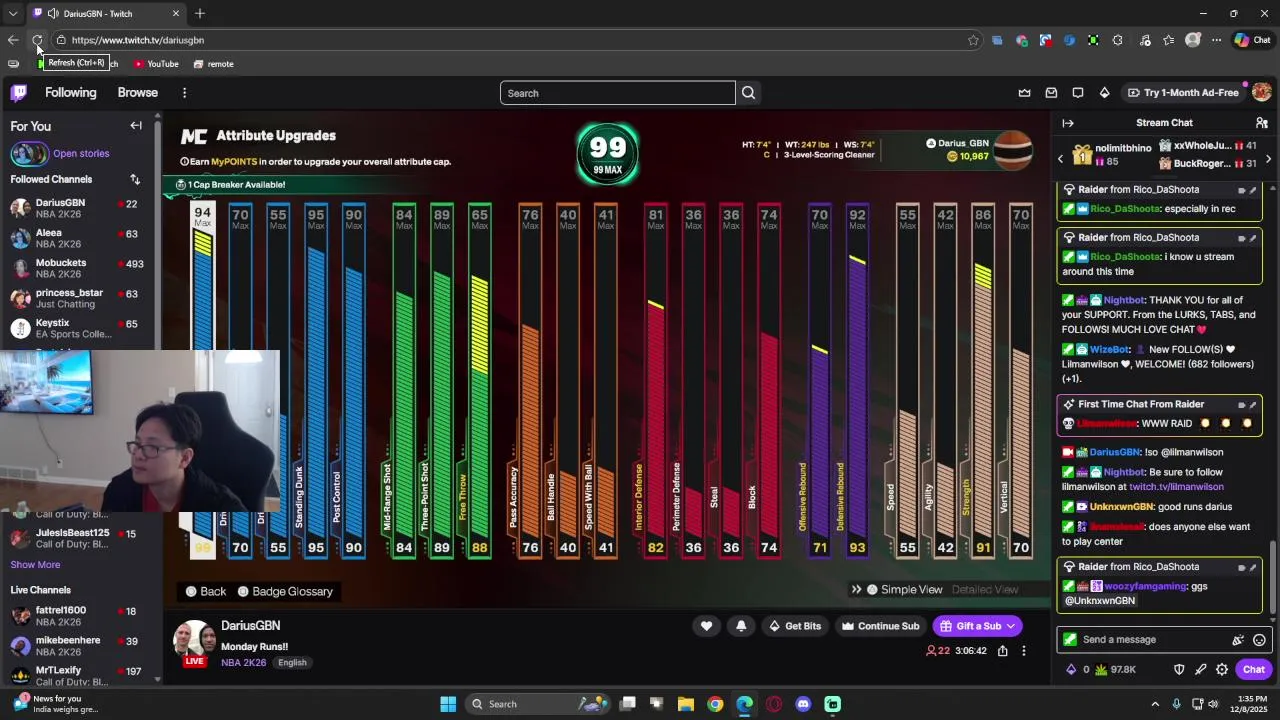
Task: Click the NBA 2K26 category link below stream
Action: click(243, 663)
